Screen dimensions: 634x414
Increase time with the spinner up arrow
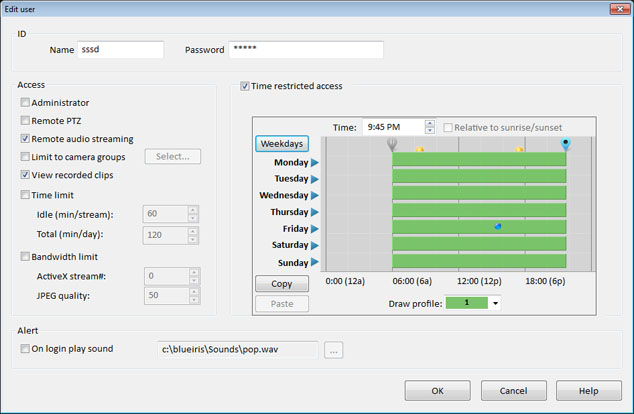[x=430, y=124]
